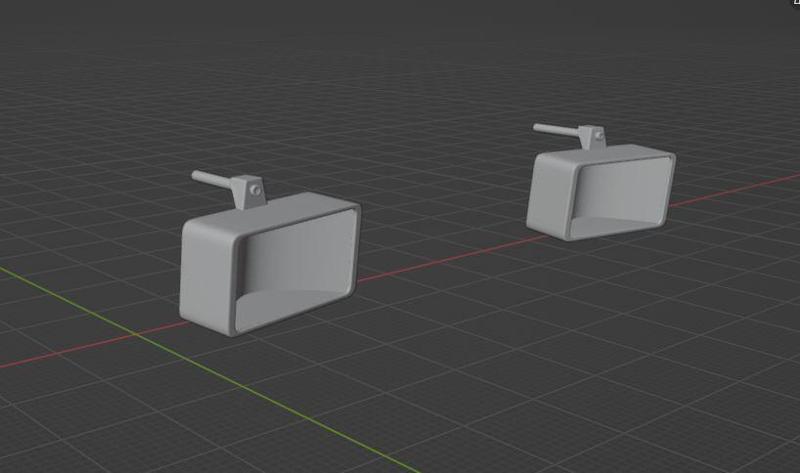The width and height of the screenshot is (800, 473).
Task: Click the bolt on the nearer mirror's bracket
Action: (x=256, y=190)
